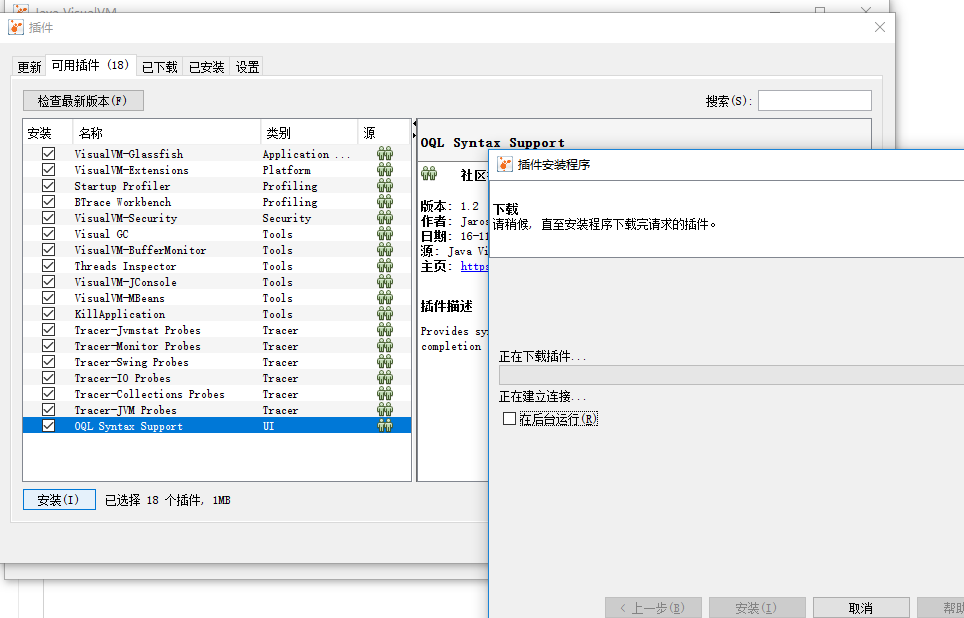
Task: Uncheck the Startup Profiler install checkbox
Action: pos(49,186)
